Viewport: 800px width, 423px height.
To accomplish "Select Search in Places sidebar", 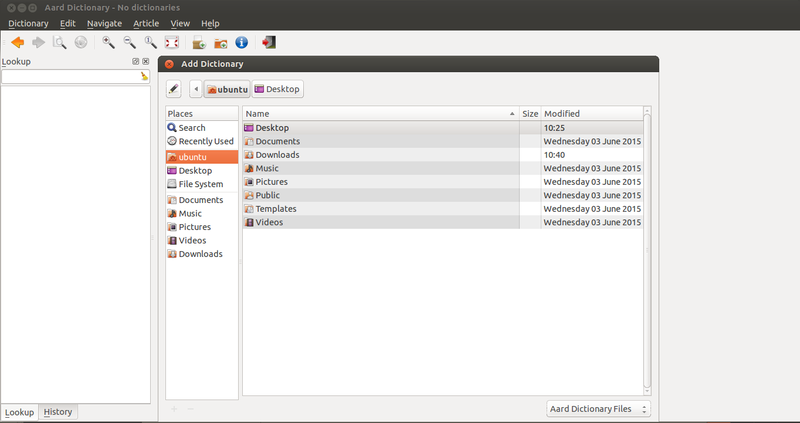I will [202, 128].
